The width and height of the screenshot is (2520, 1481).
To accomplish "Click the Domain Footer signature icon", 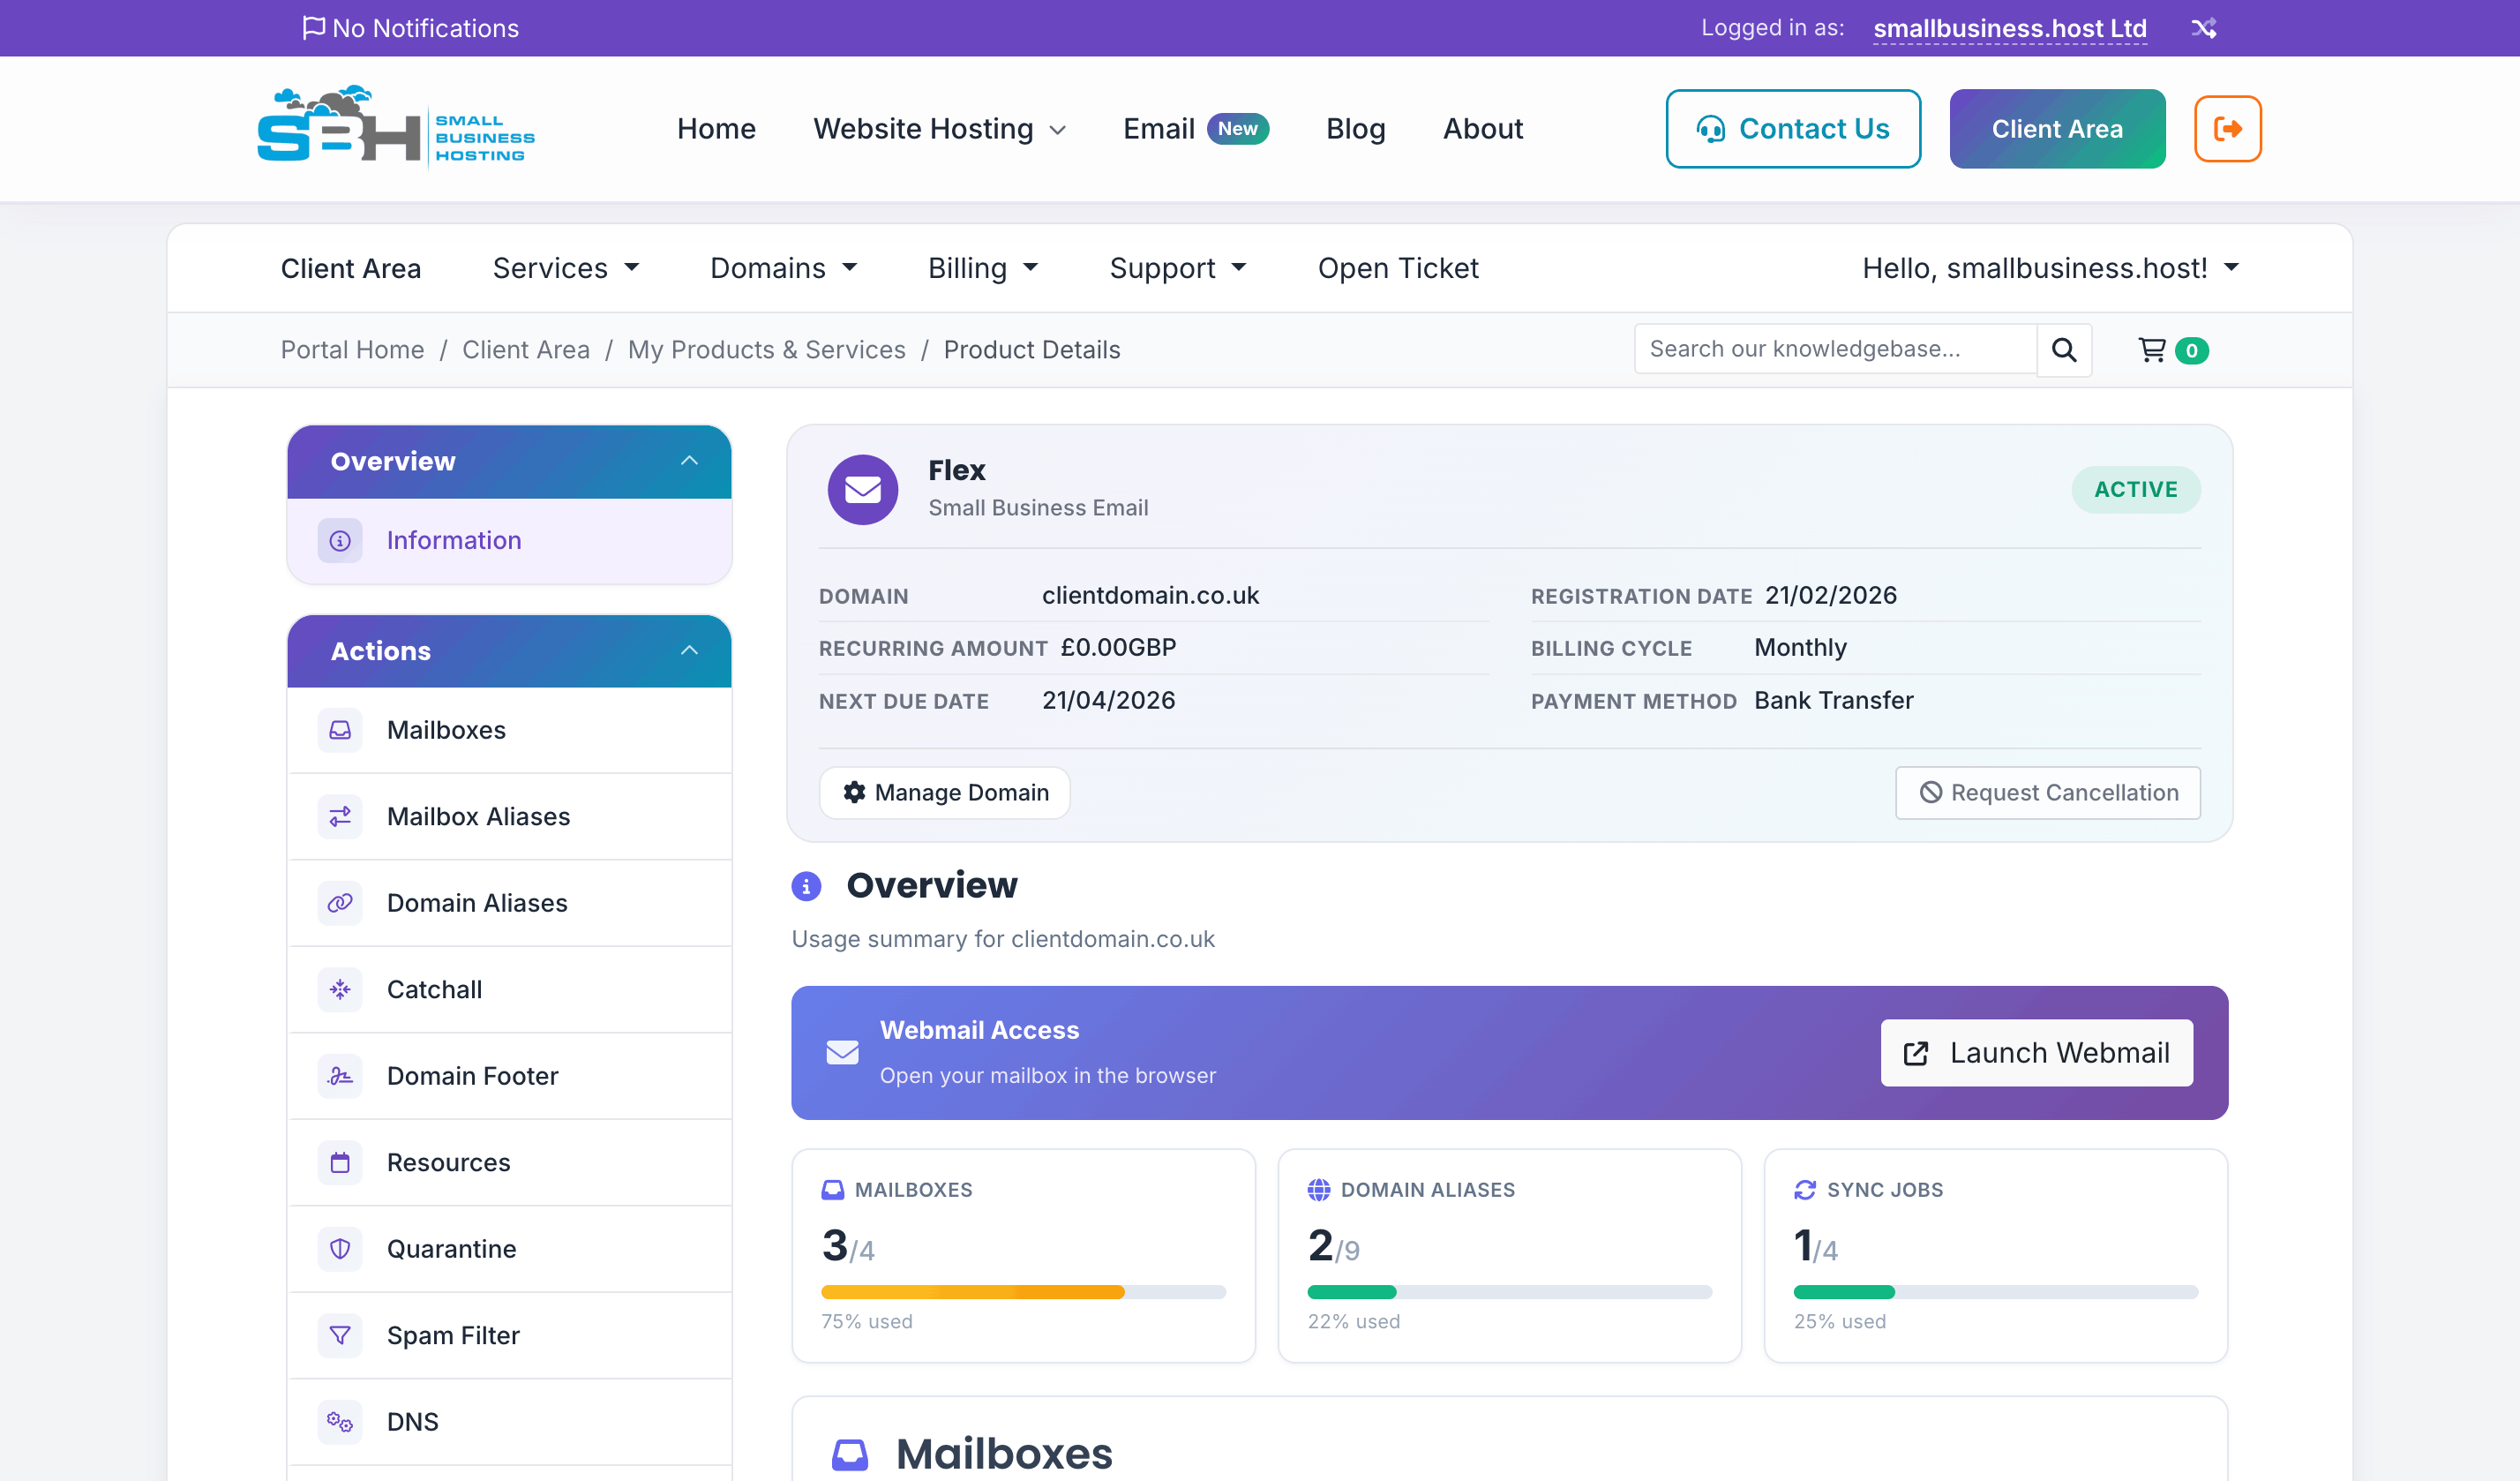I will coord(340,1076).
